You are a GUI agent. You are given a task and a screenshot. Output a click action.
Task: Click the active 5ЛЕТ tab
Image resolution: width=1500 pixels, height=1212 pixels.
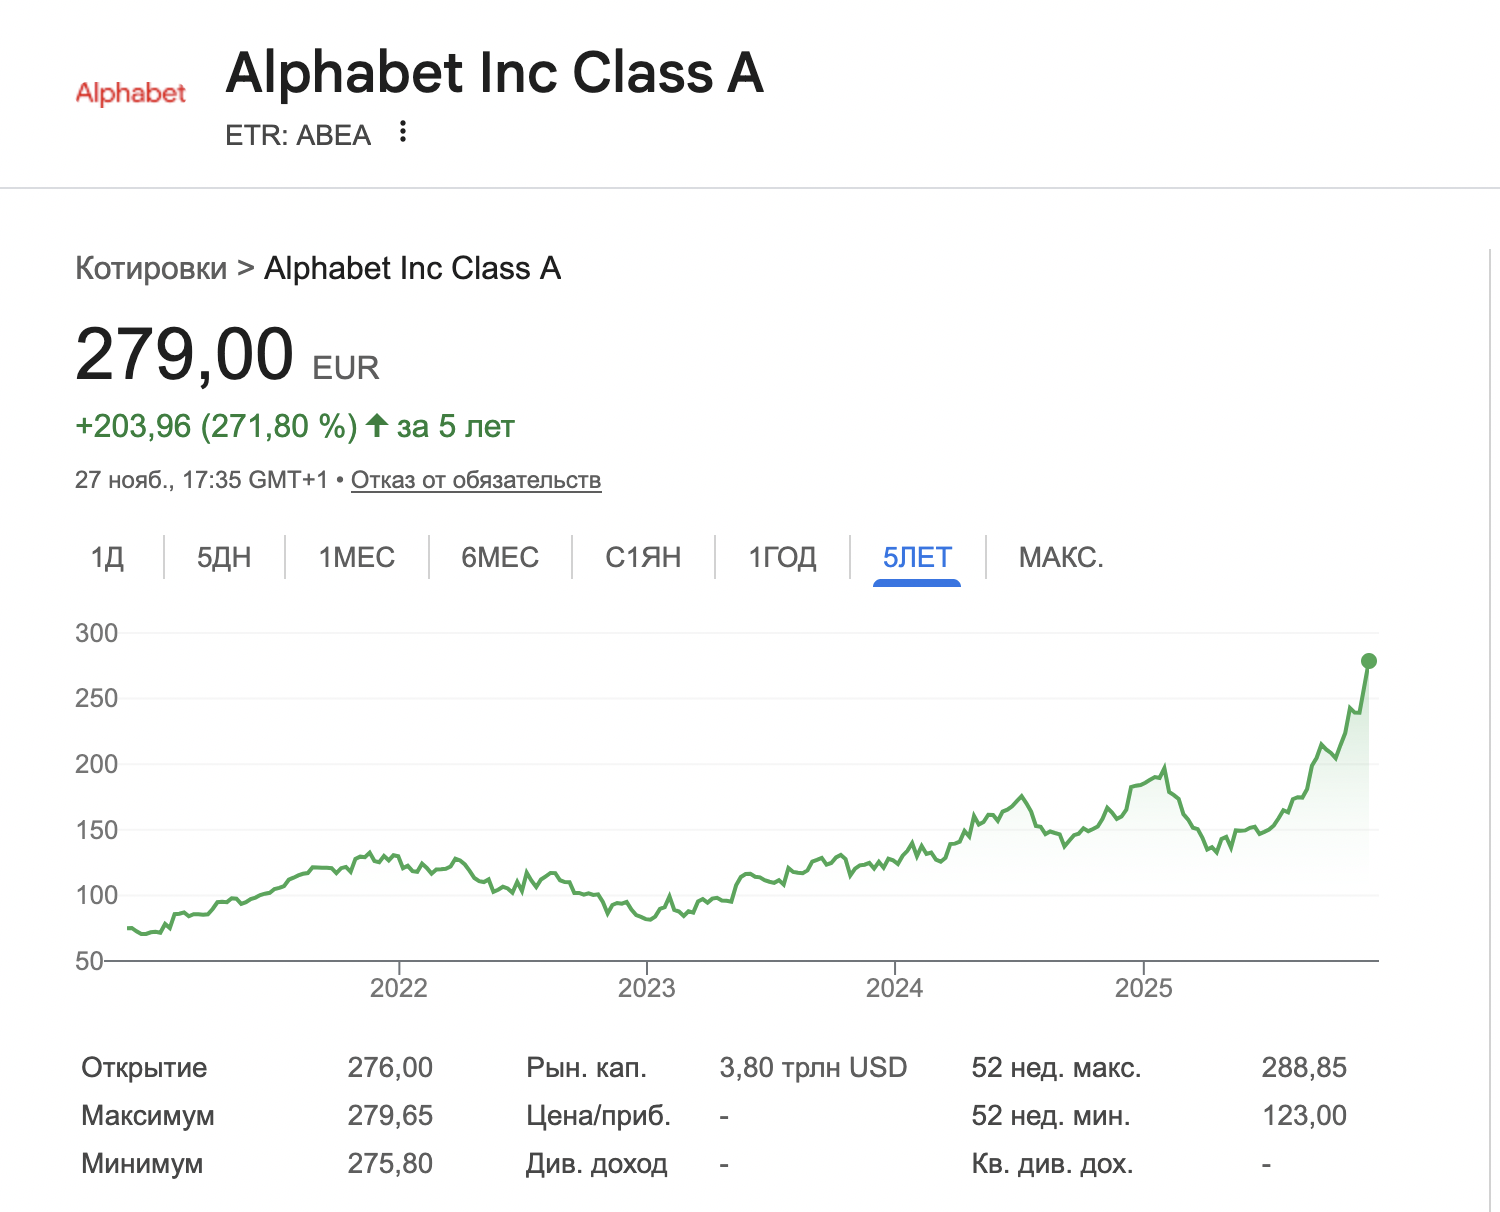(917, 557)
